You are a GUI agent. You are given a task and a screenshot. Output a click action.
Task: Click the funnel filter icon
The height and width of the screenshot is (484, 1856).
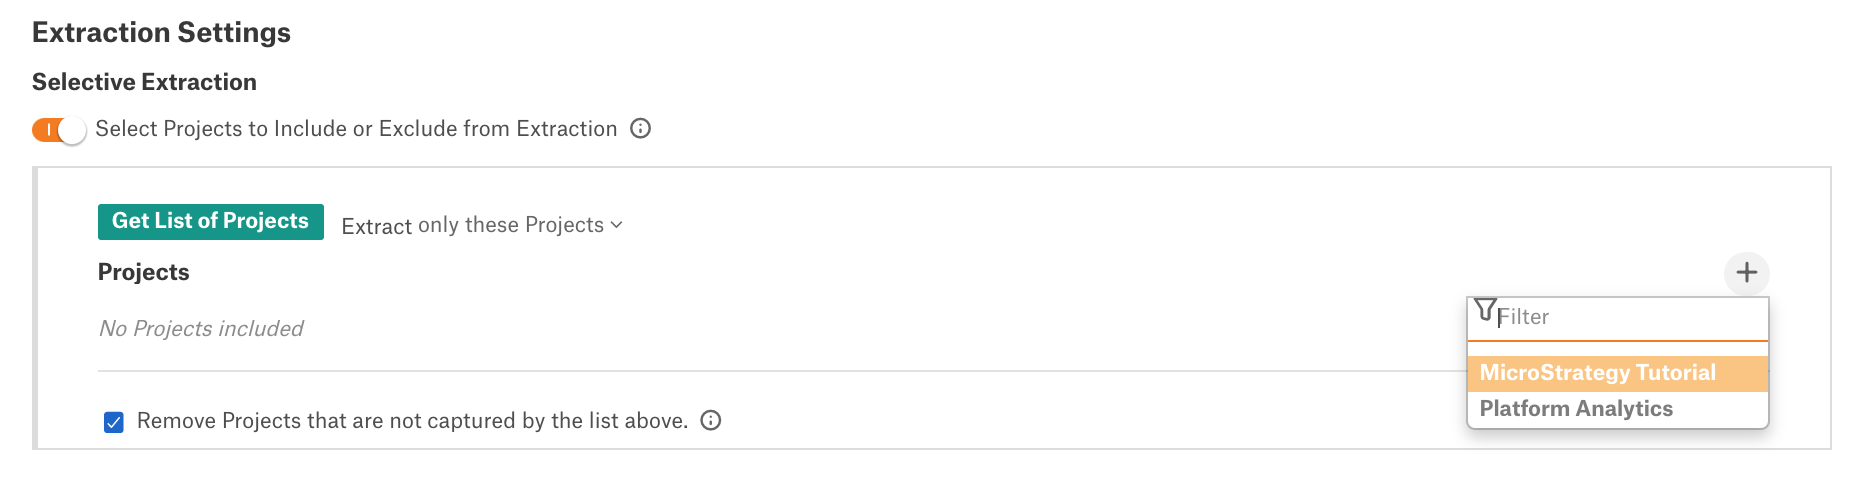point(1485,310)
